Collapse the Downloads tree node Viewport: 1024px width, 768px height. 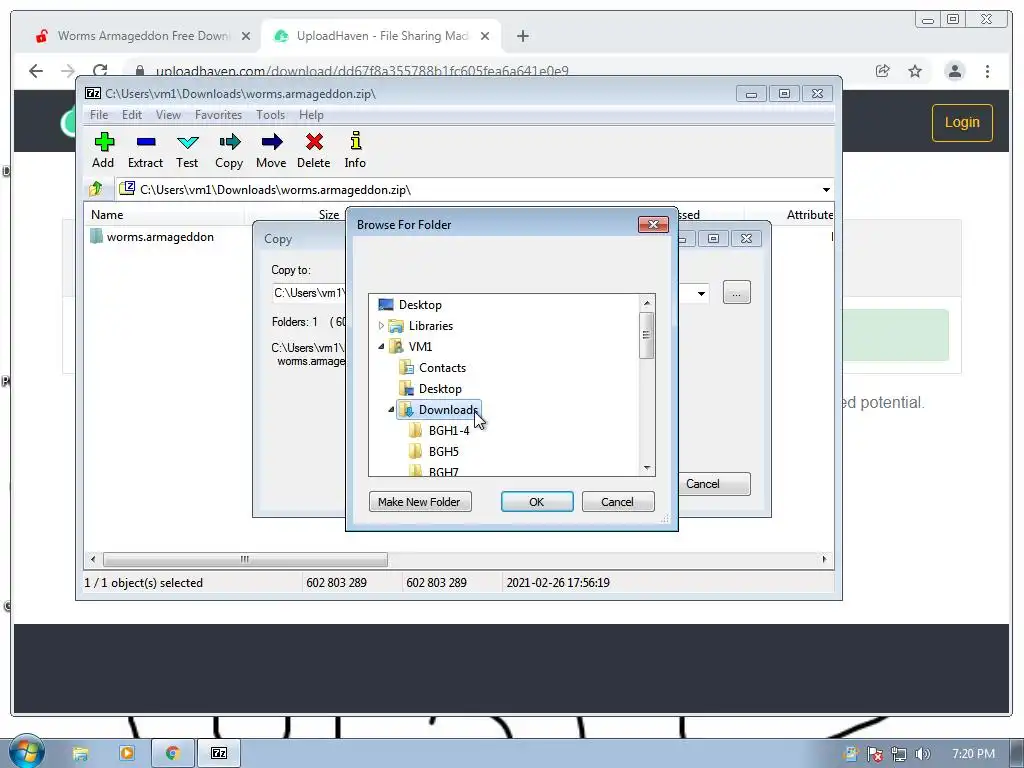click(391, 409)
